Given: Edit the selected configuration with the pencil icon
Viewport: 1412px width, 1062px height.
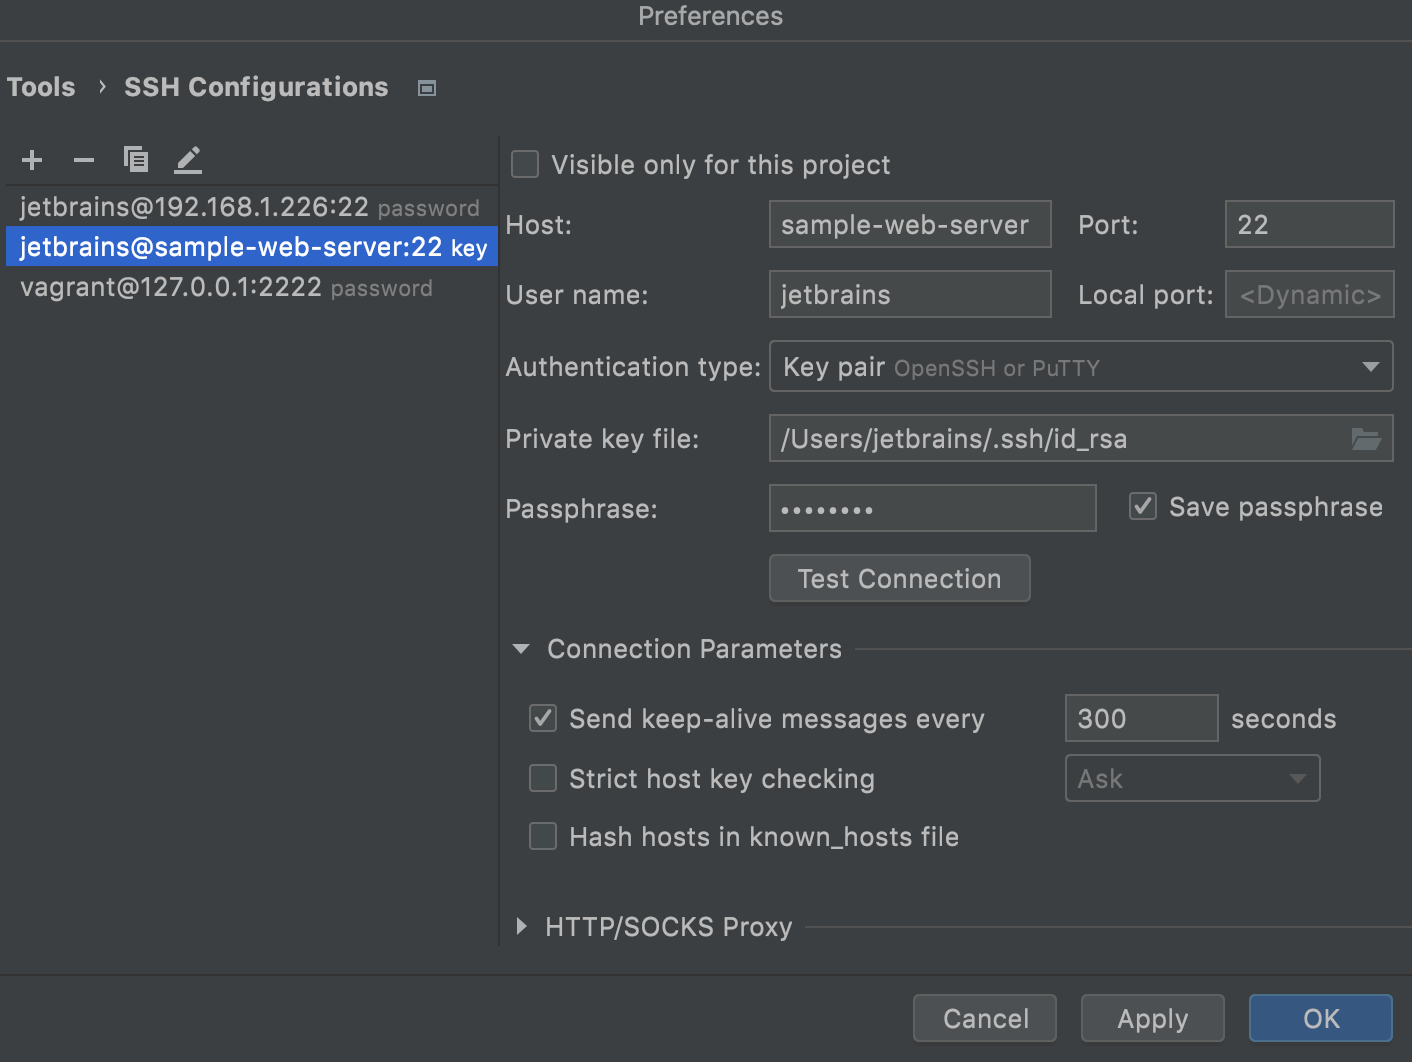Looking at the screenshot, I should 188,159.
